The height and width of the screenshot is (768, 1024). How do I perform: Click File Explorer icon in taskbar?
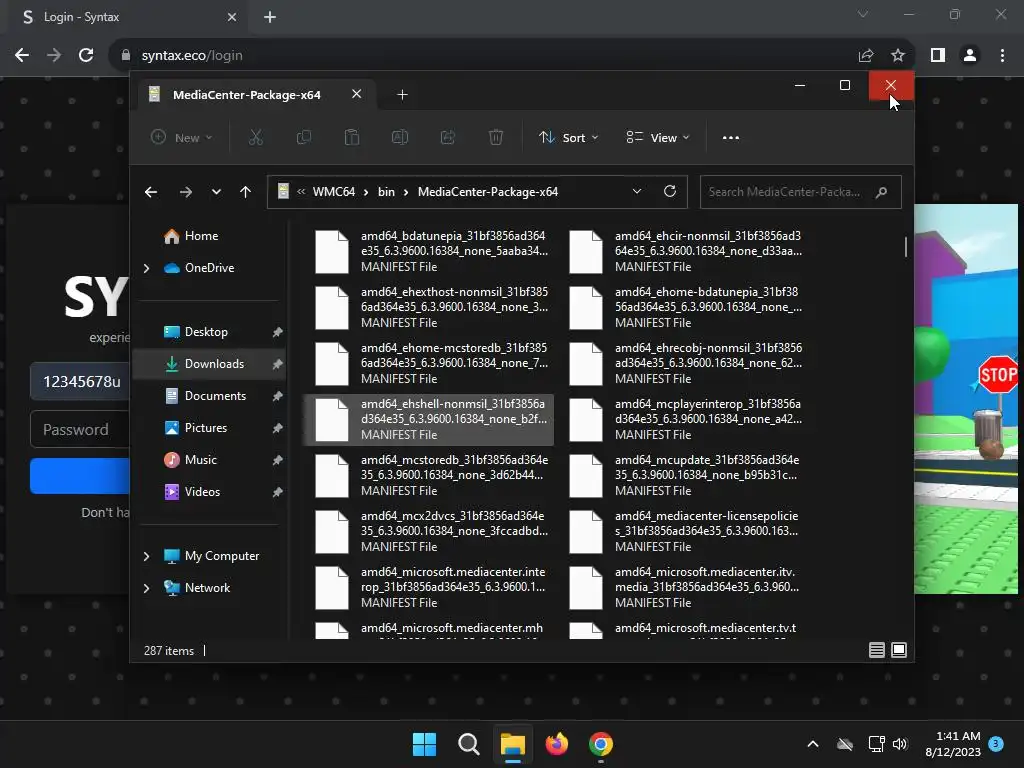pyautogui.click(x=513, y=744)
